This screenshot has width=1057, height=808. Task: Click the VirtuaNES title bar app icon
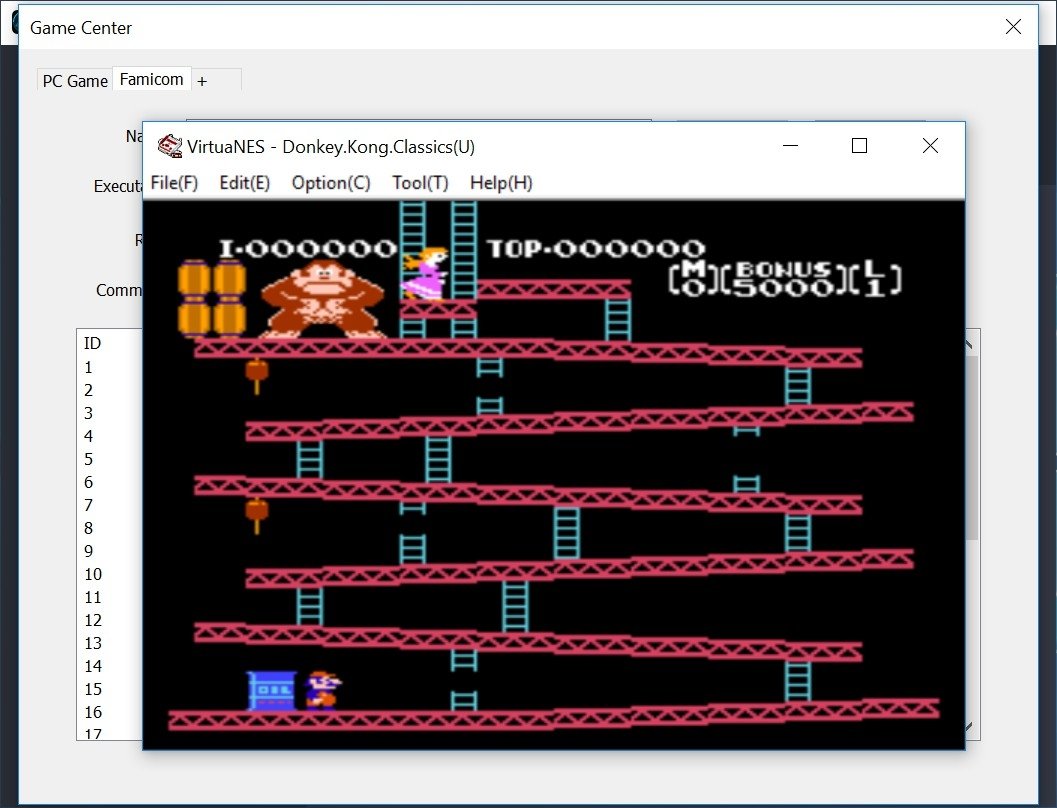[x=169, y=146]
